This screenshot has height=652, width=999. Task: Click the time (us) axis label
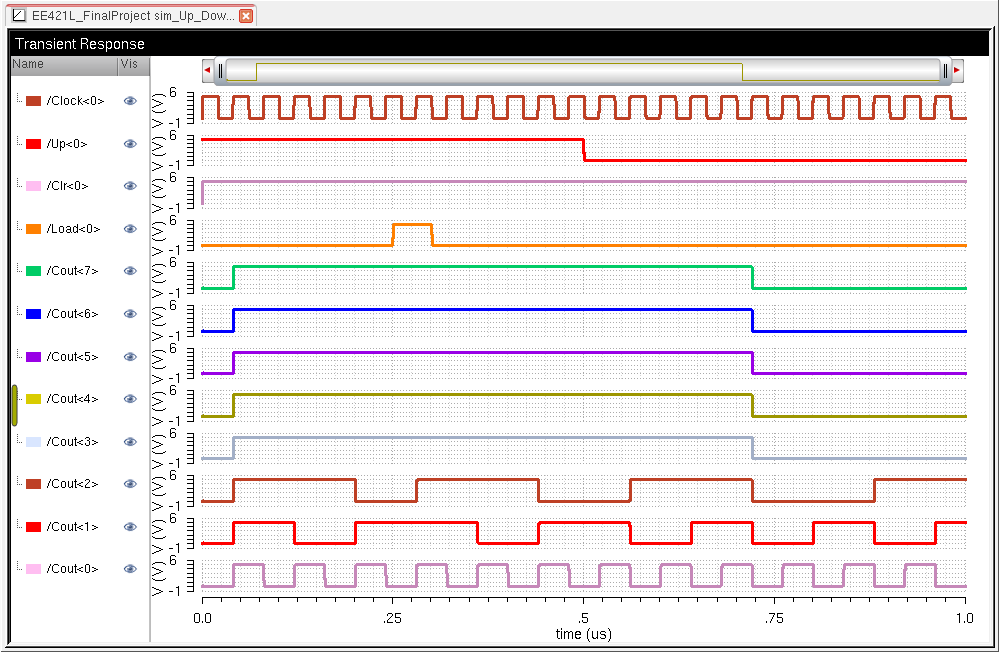(x=583, y=634)
